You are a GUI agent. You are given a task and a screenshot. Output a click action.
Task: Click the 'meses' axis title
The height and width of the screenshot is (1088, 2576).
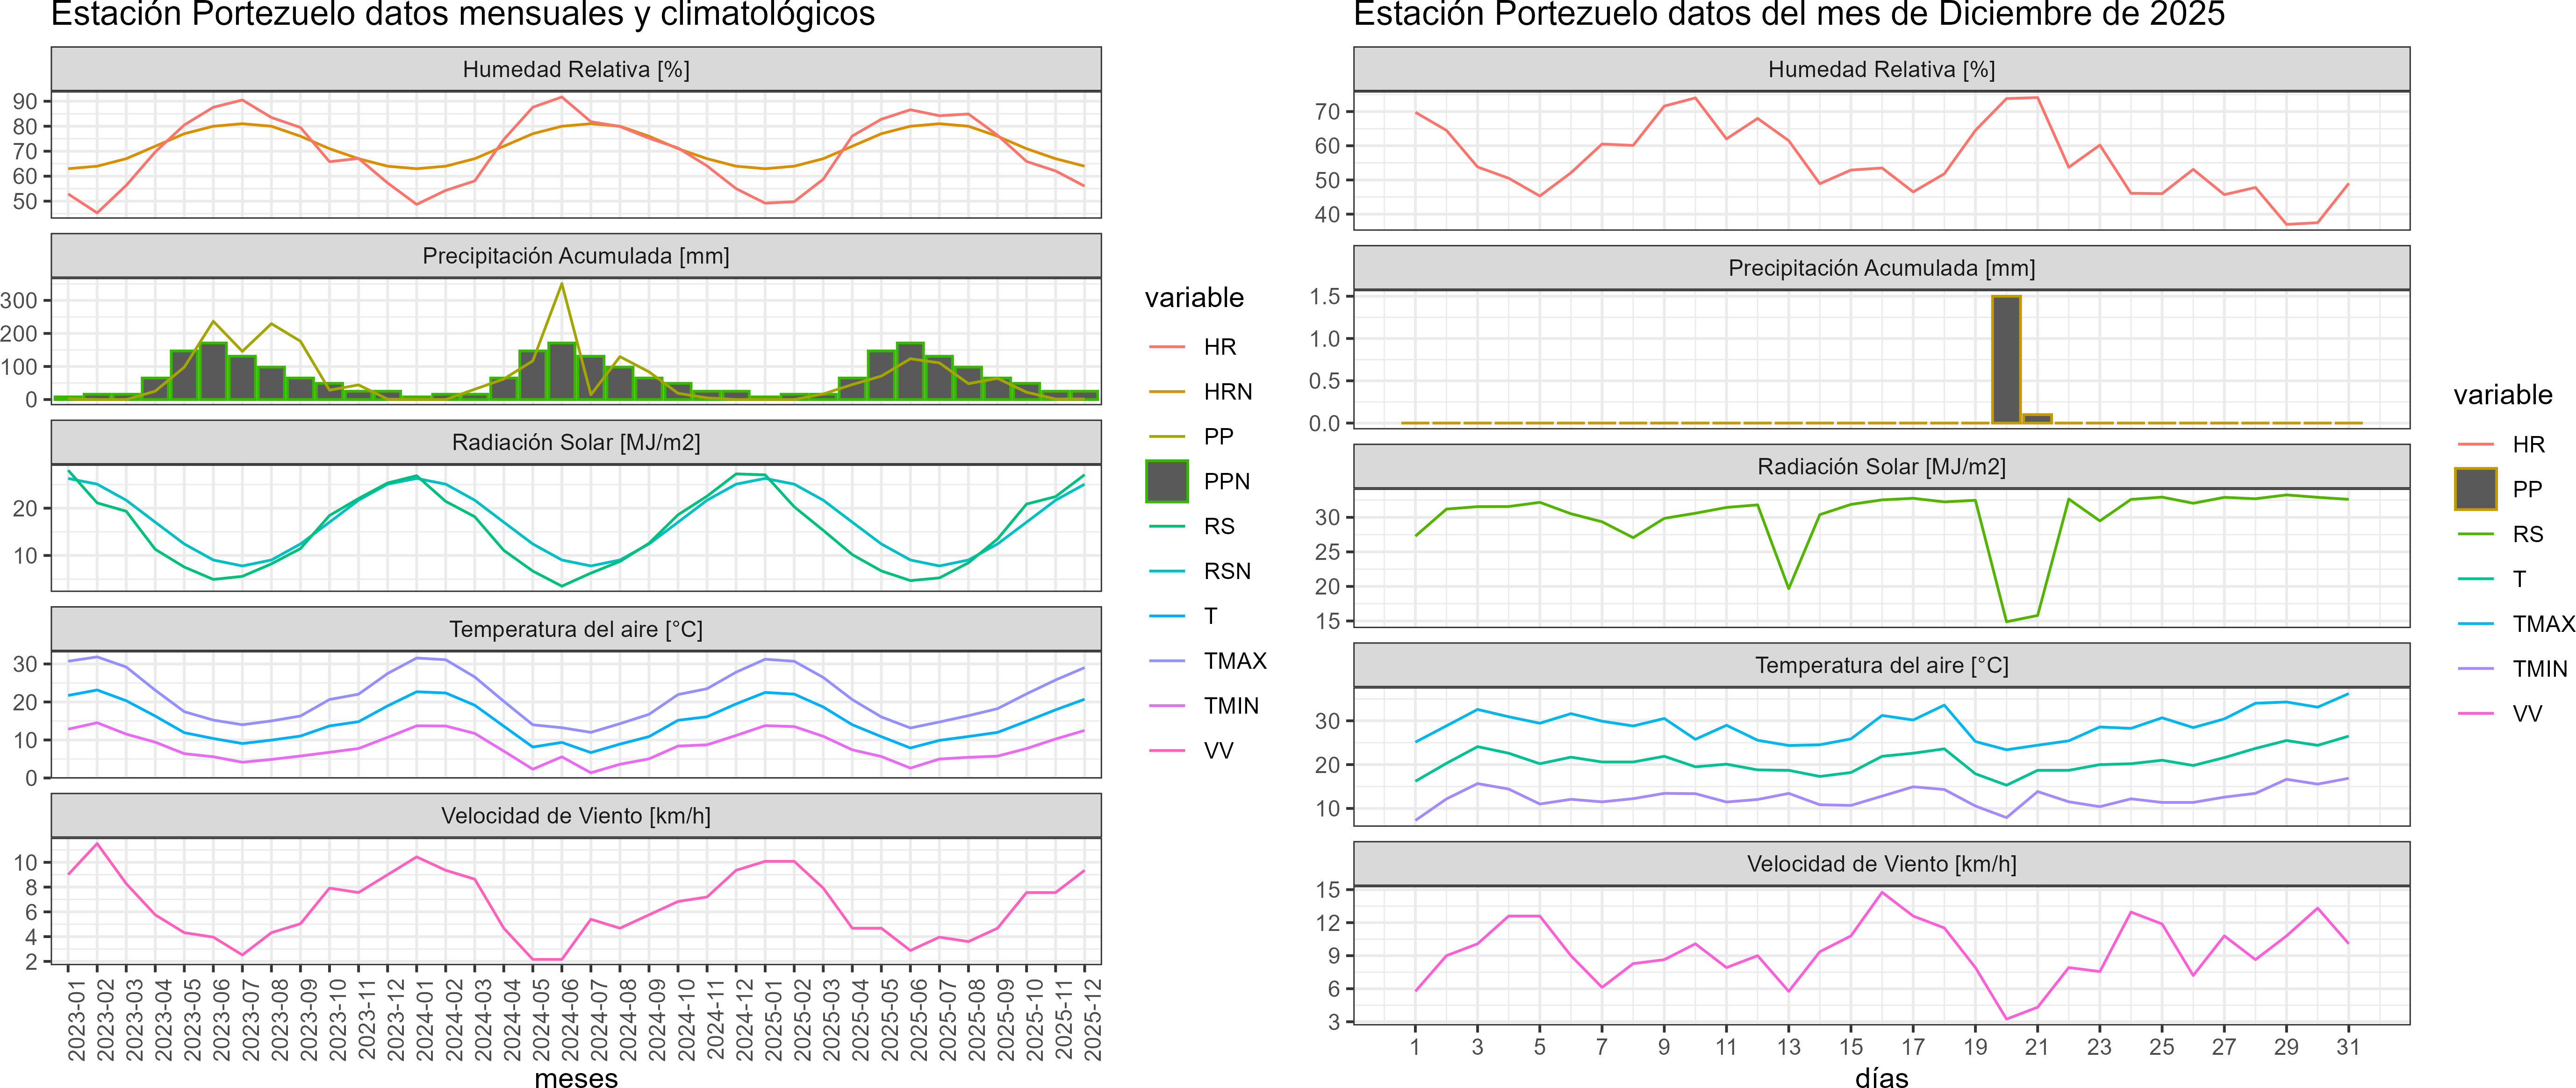coord(576,1078)
